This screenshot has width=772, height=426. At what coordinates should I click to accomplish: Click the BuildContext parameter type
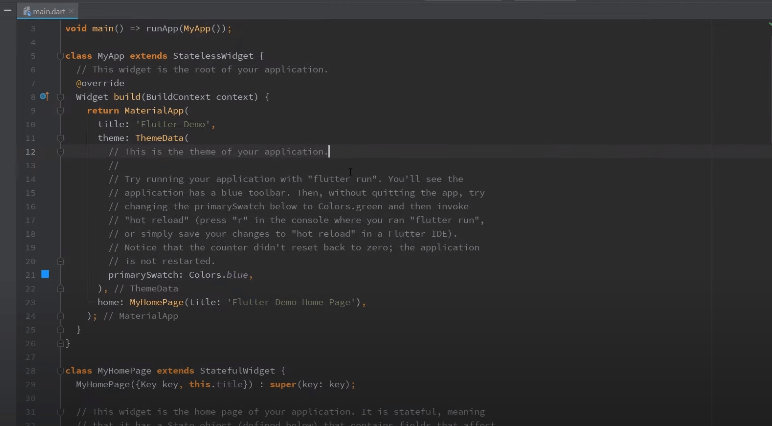(x=178, y=97)
